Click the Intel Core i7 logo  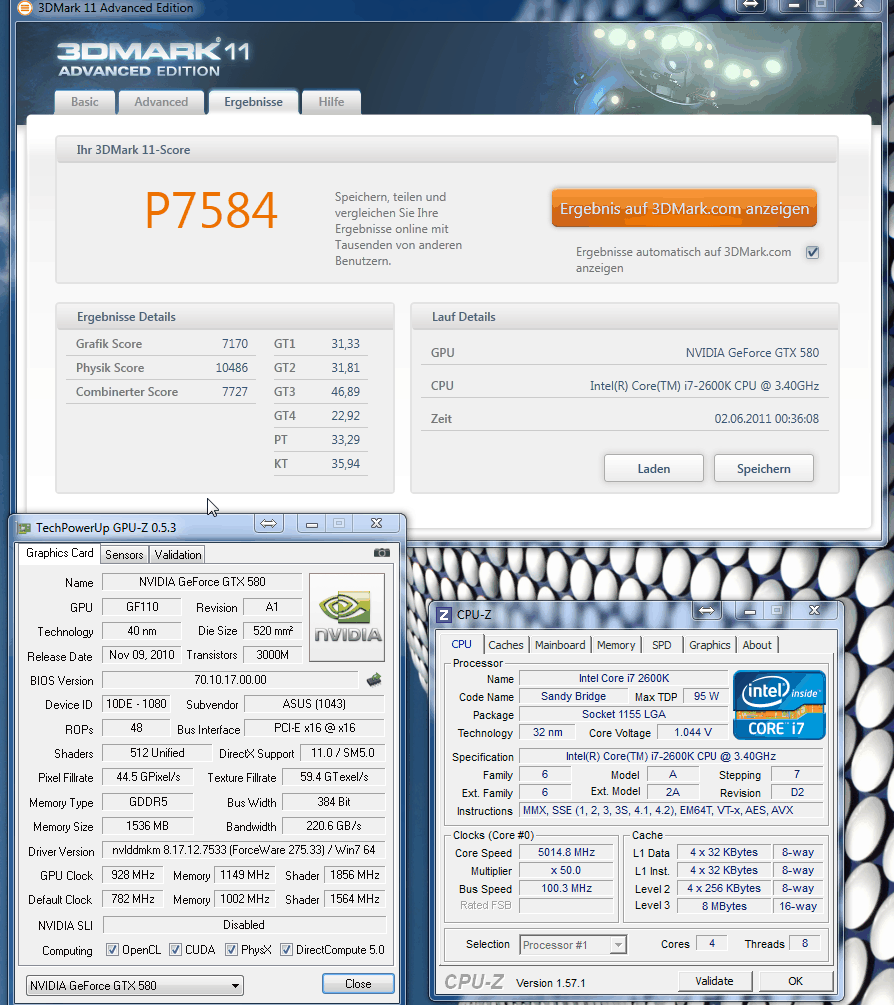[x=779, y=704]
